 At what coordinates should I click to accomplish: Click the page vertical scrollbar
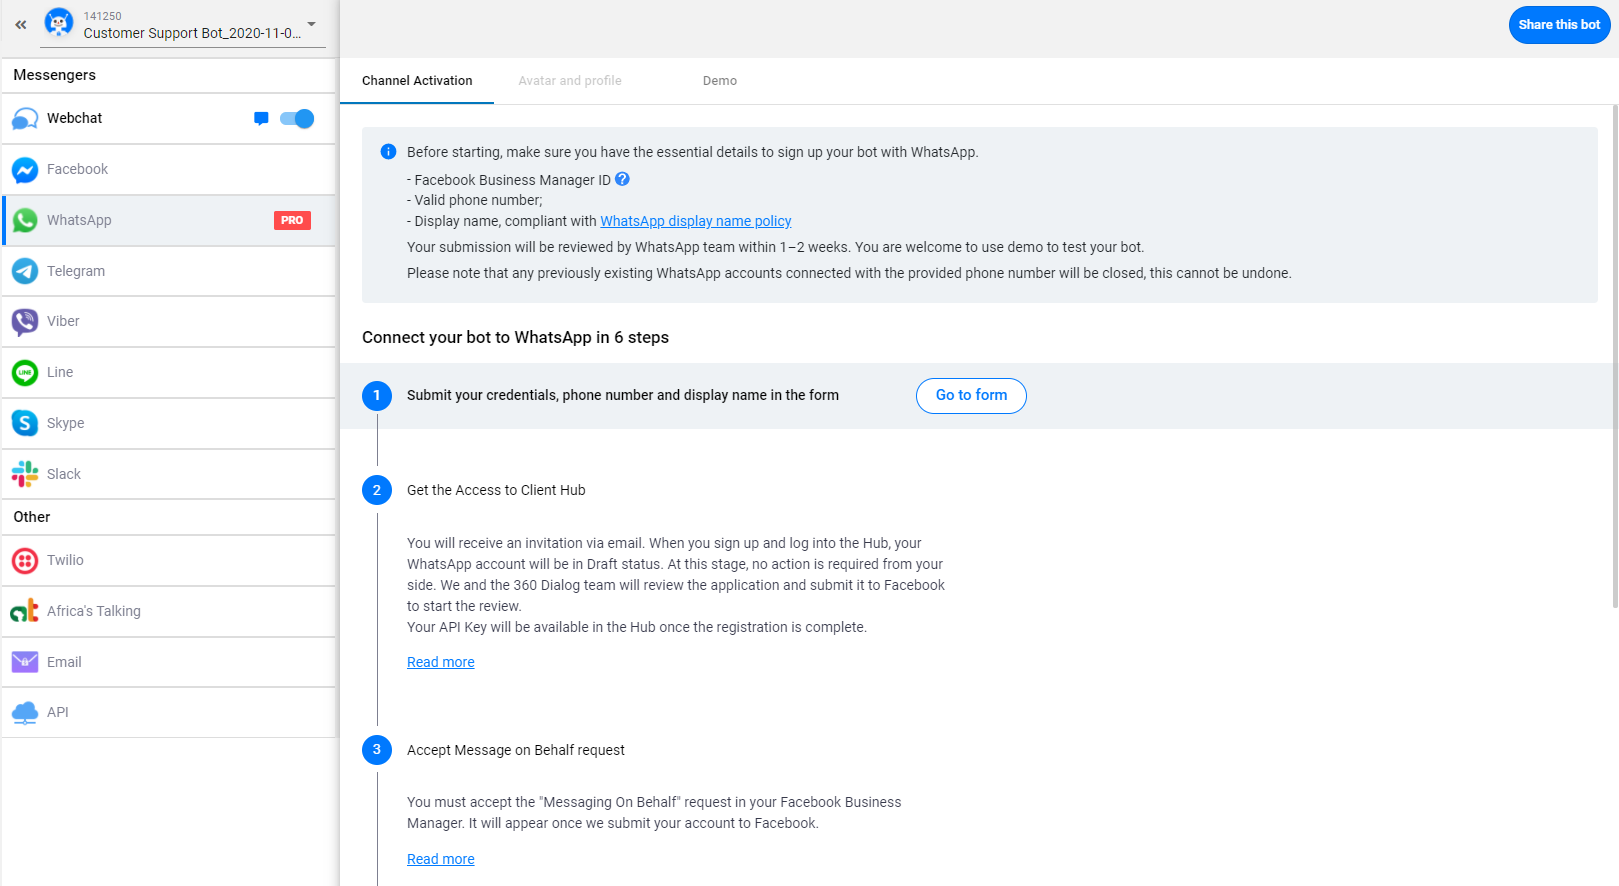pyautogui.click(x=1615, y=355)
